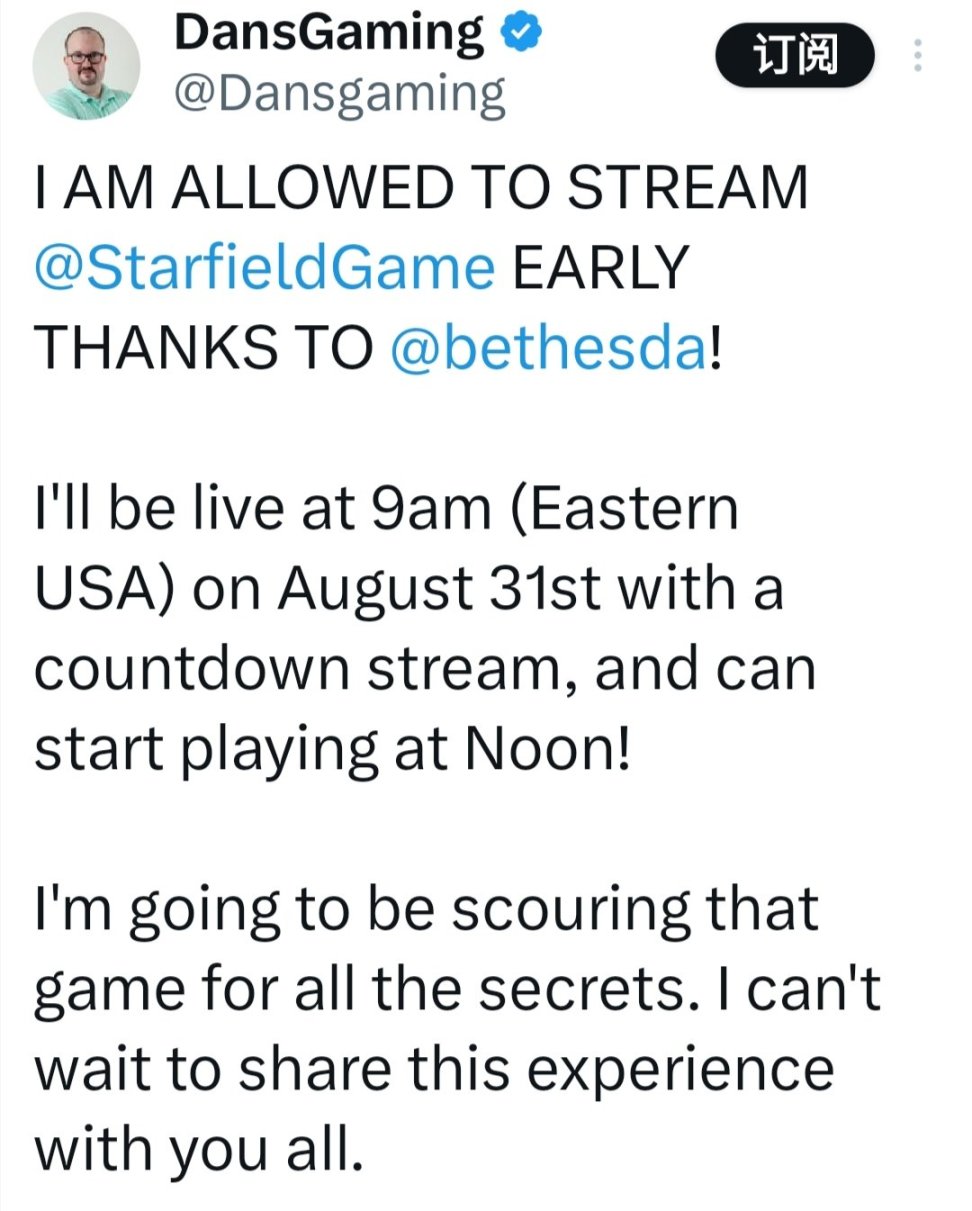Click the DansGaming display name
The image size is (972, 1211).
[x=329, y=34]
